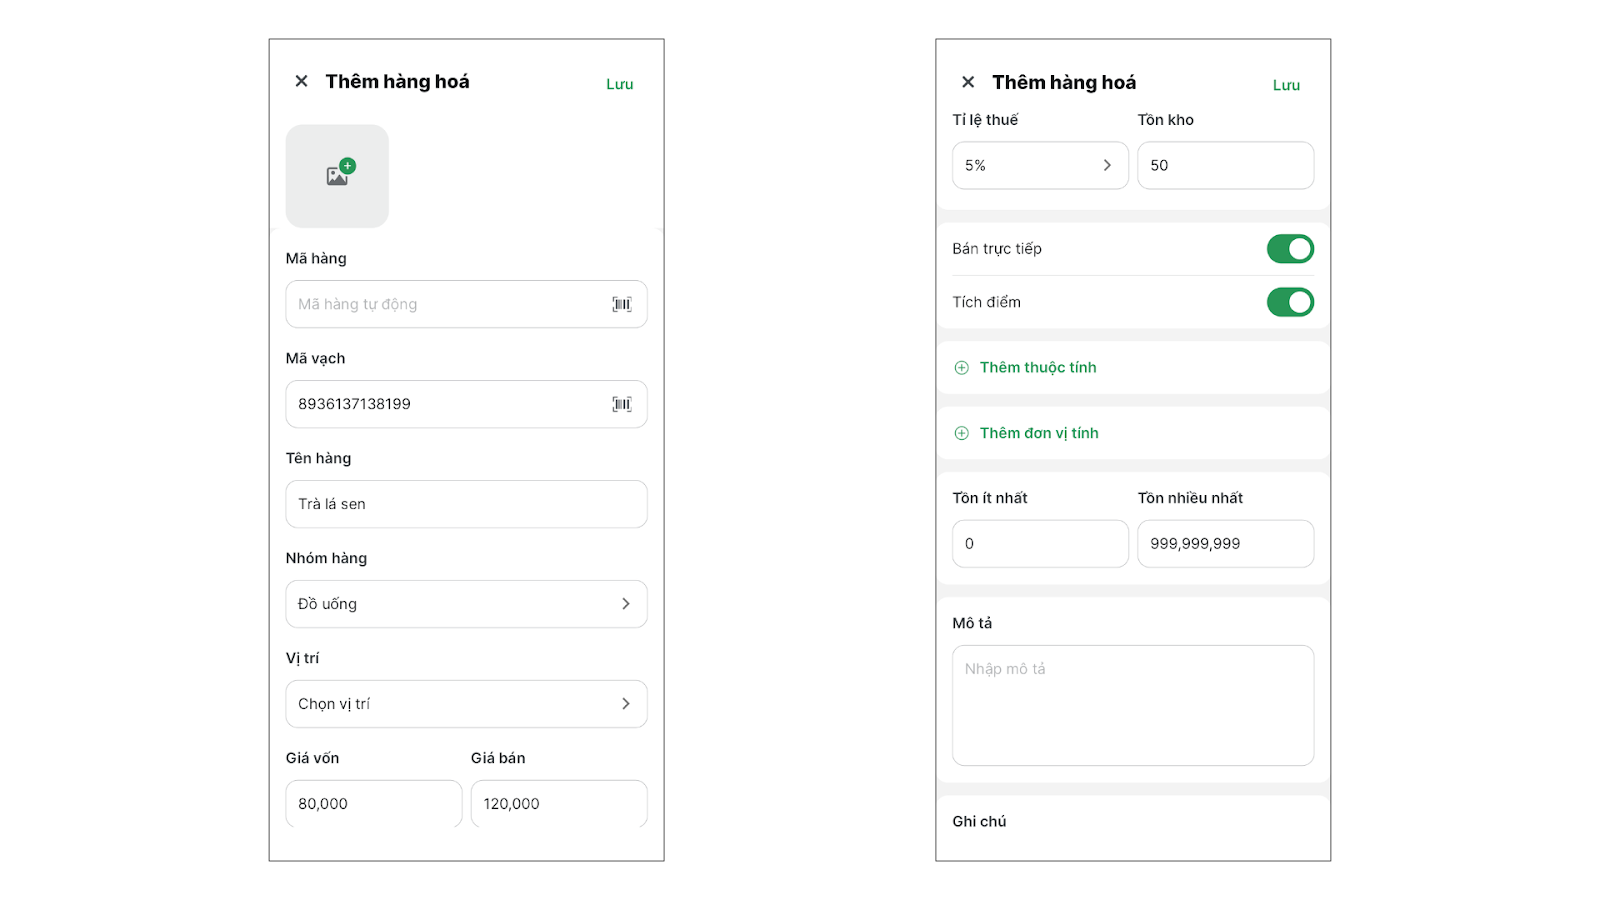1600x900 pixels.
Task: Click plus icon beside Thêm đơn vị tính
Action: (x=962, y=433)
